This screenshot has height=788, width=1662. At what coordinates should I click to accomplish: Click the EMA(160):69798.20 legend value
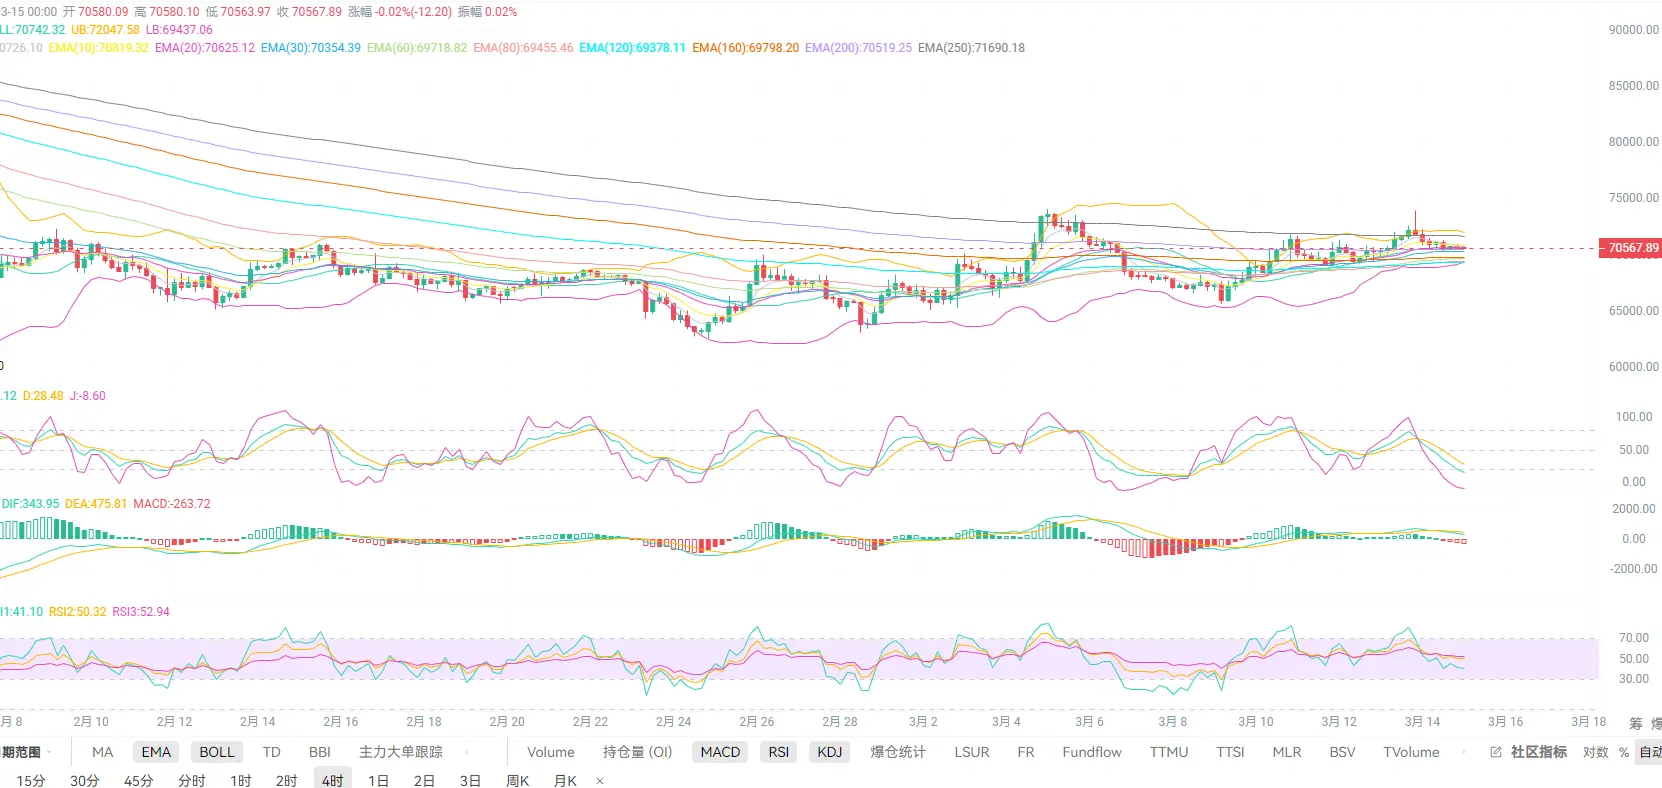745,48
